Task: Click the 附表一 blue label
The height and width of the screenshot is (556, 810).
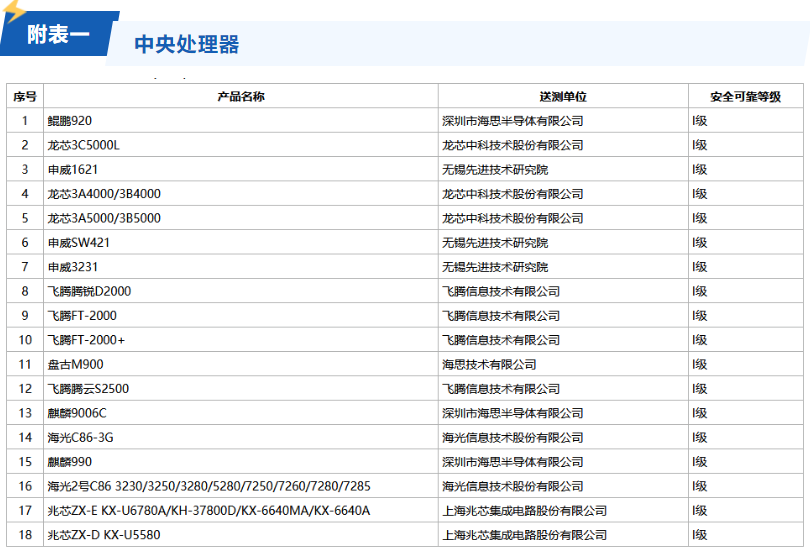Action: point(58,35)
